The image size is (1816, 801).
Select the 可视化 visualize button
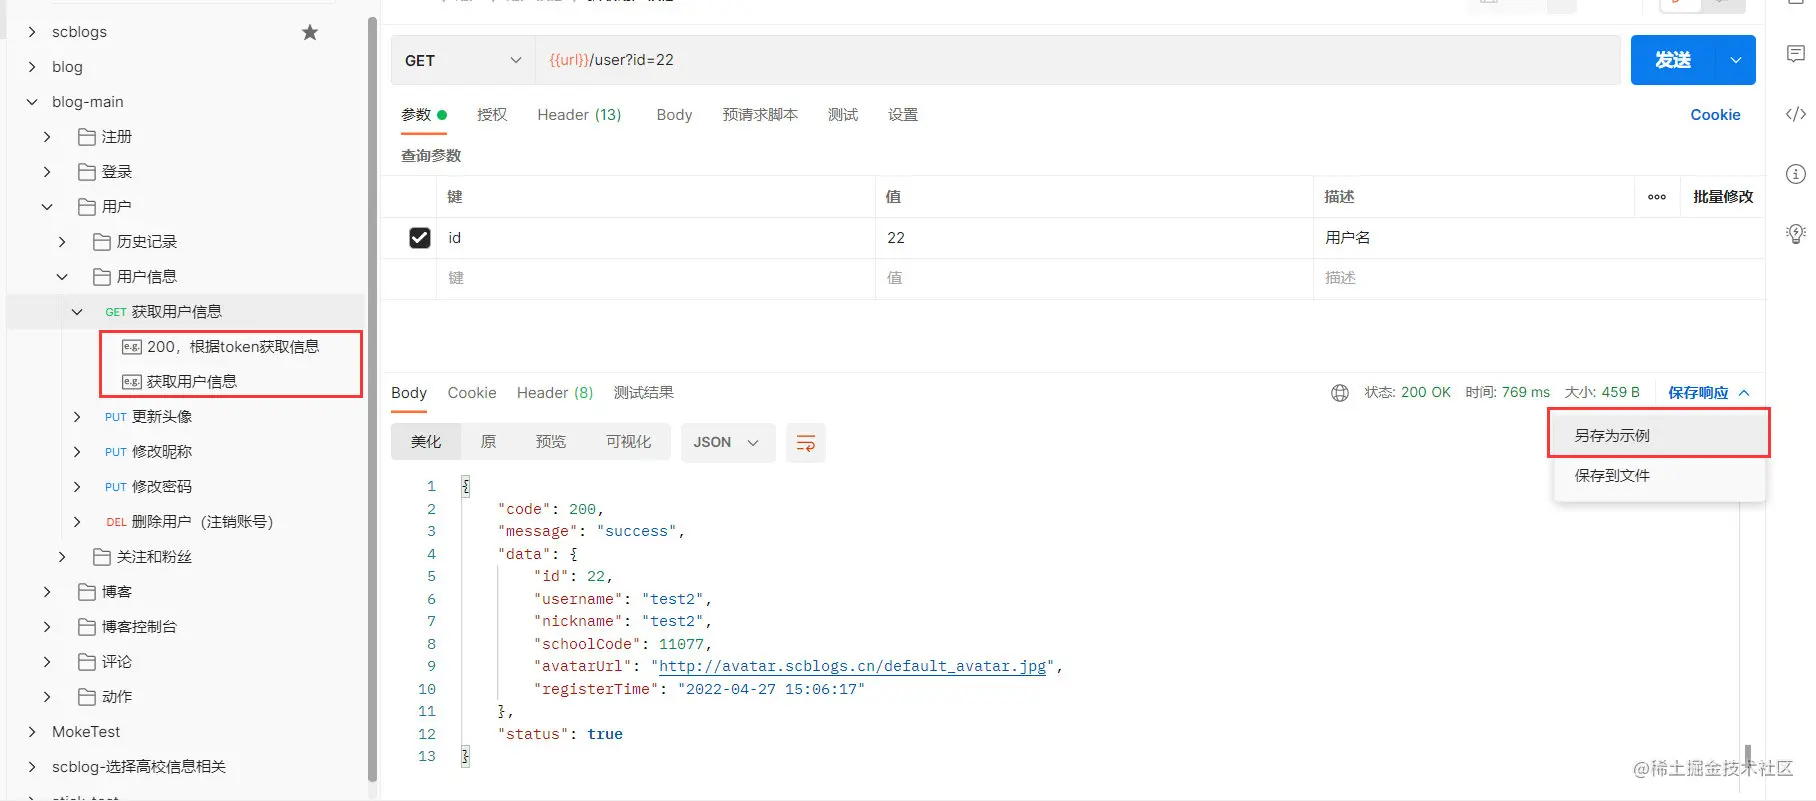tap(628, 442)
